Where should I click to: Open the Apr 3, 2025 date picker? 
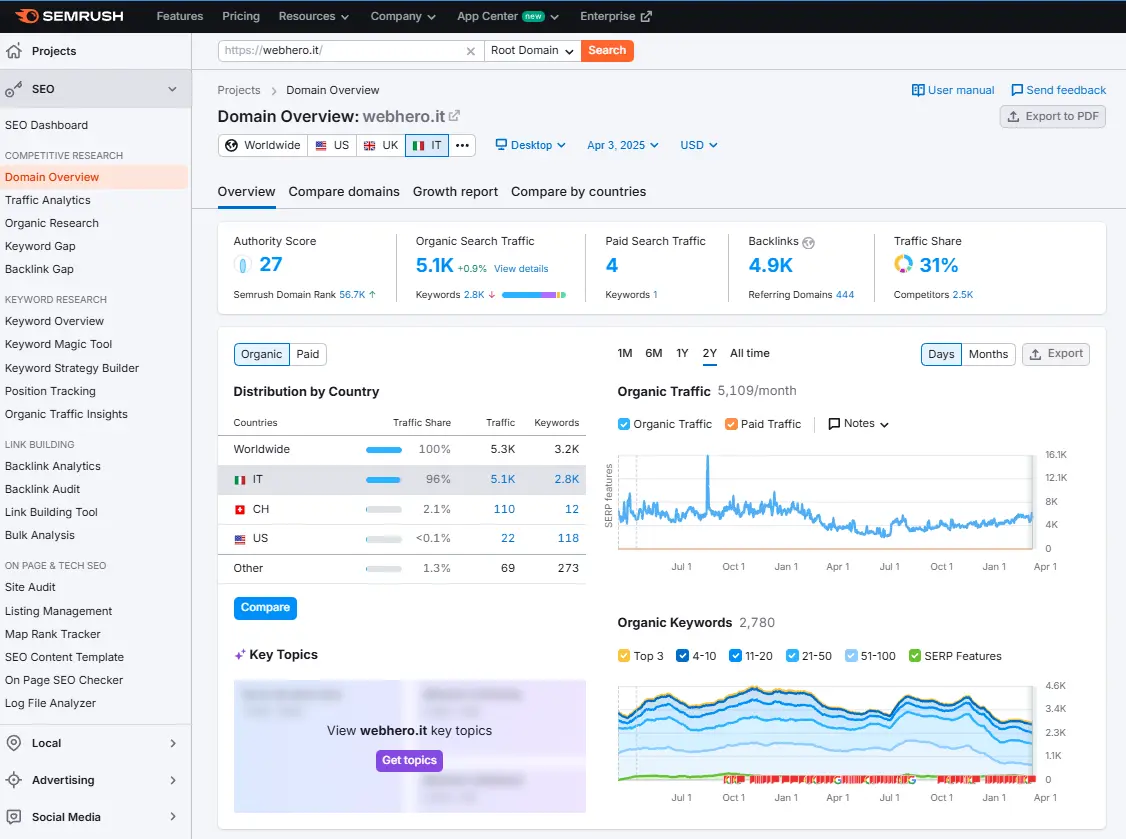click(623, 145)
